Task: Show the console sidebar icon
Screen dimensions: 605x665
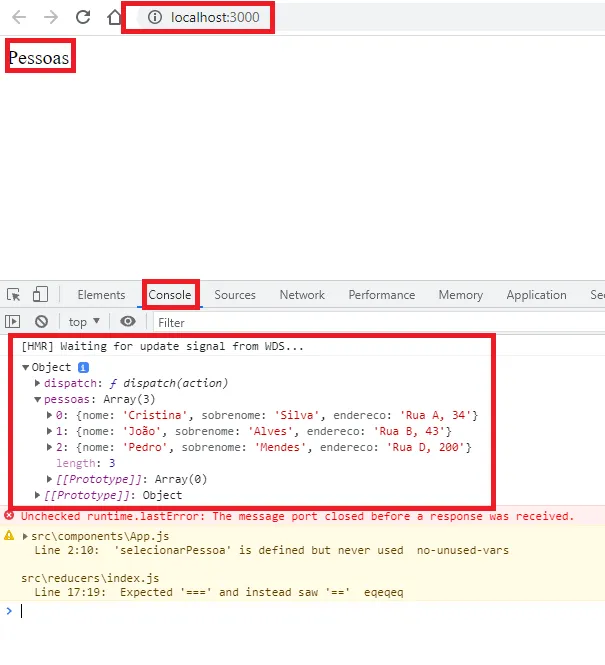Action: click(13, 321)
